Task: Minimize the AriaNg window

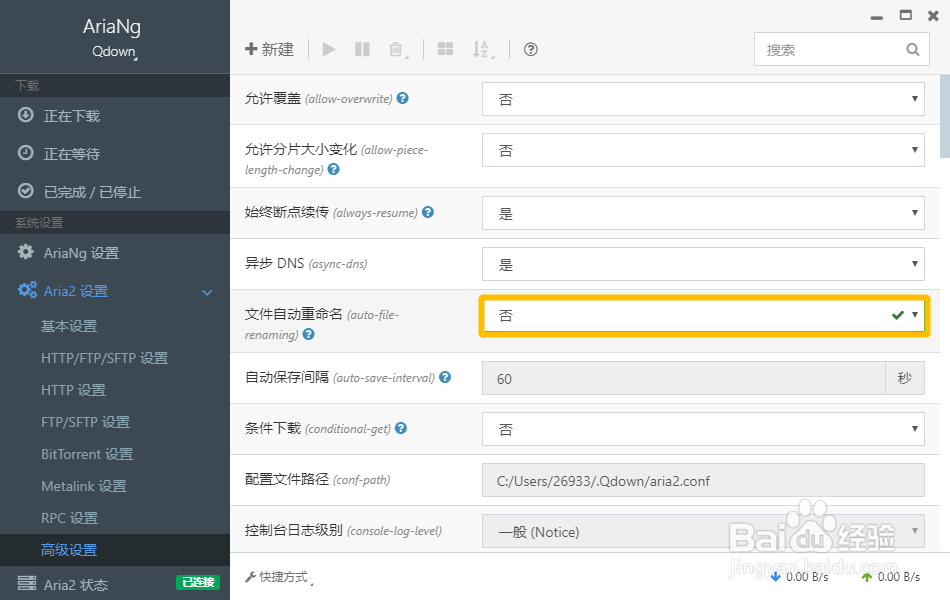Action: coord(877,18)
